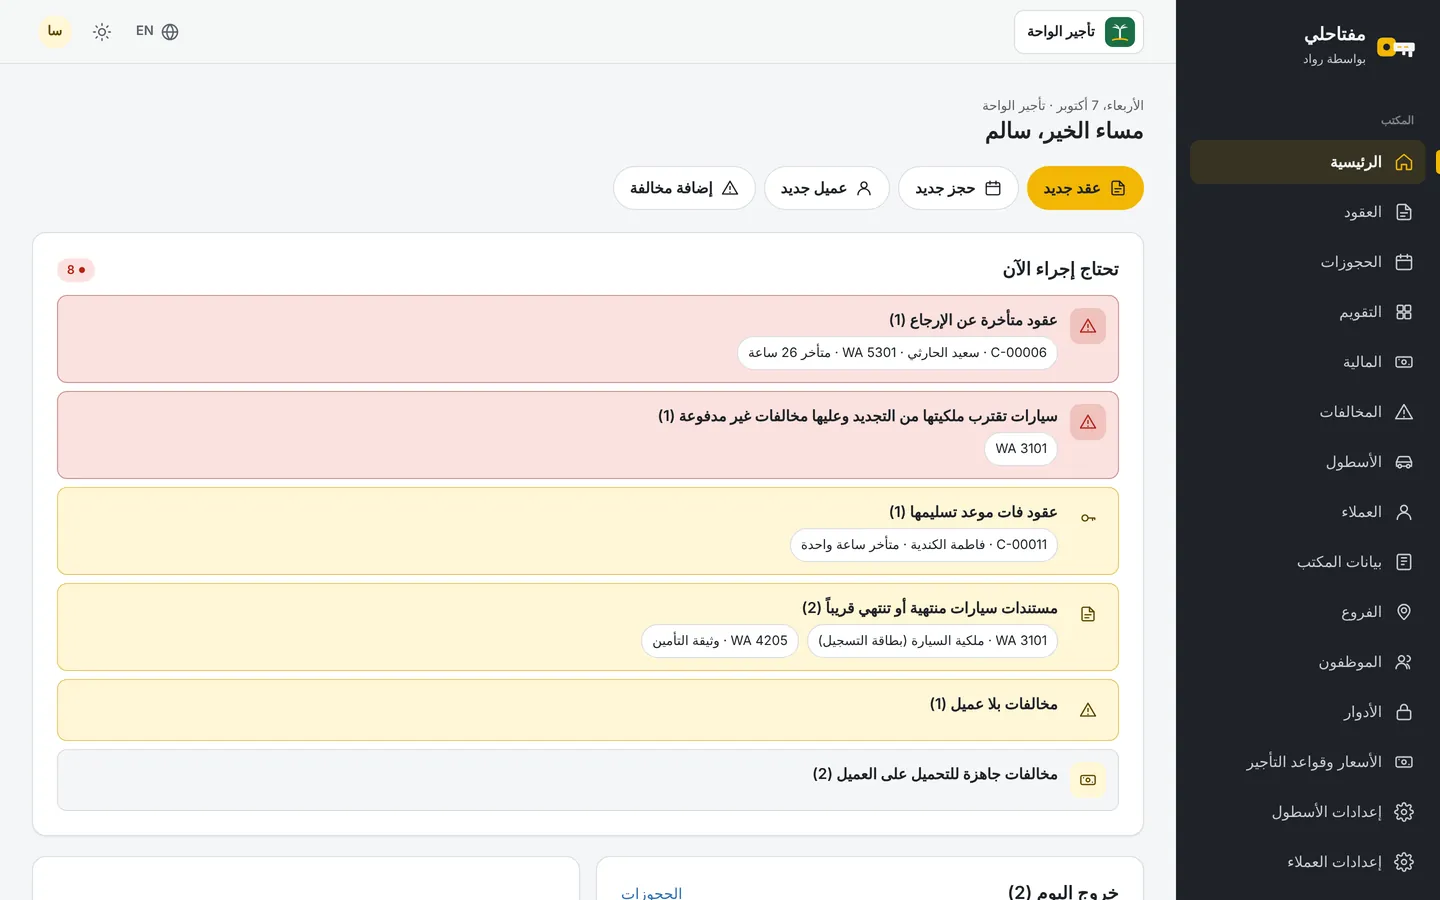Open the الحجوزات link in the bottom card

coord(651,893)
